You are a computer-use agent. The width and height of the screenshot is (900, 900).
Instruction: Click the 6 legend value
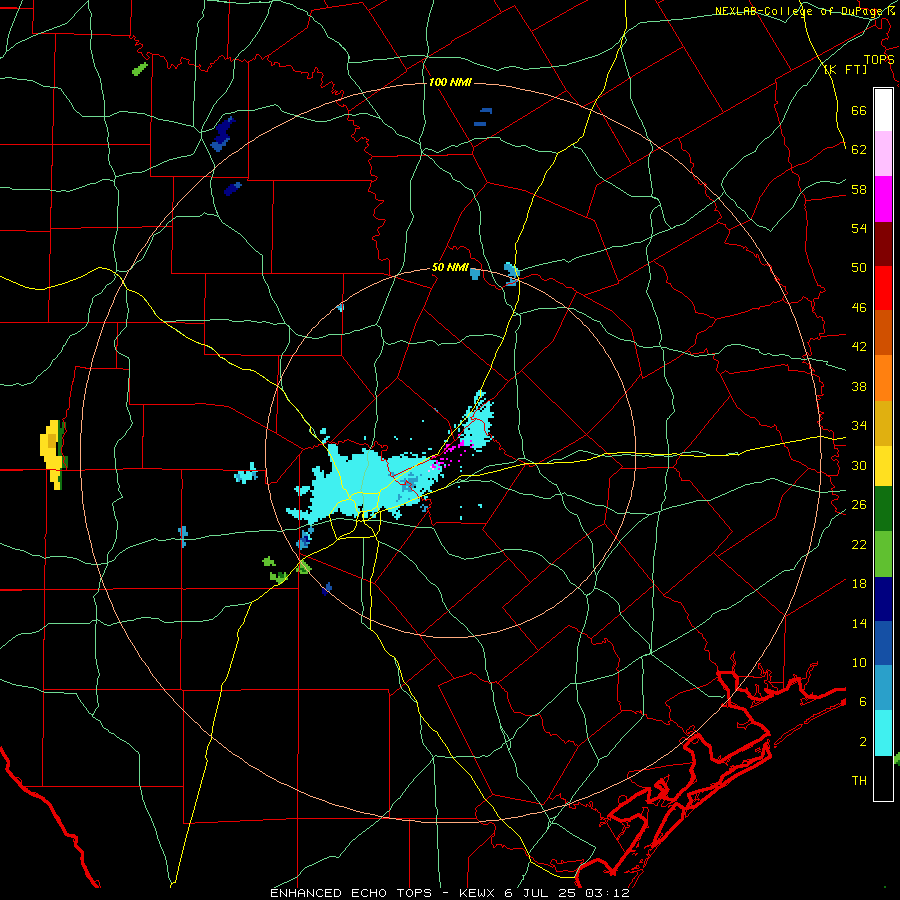pos(863,702)
